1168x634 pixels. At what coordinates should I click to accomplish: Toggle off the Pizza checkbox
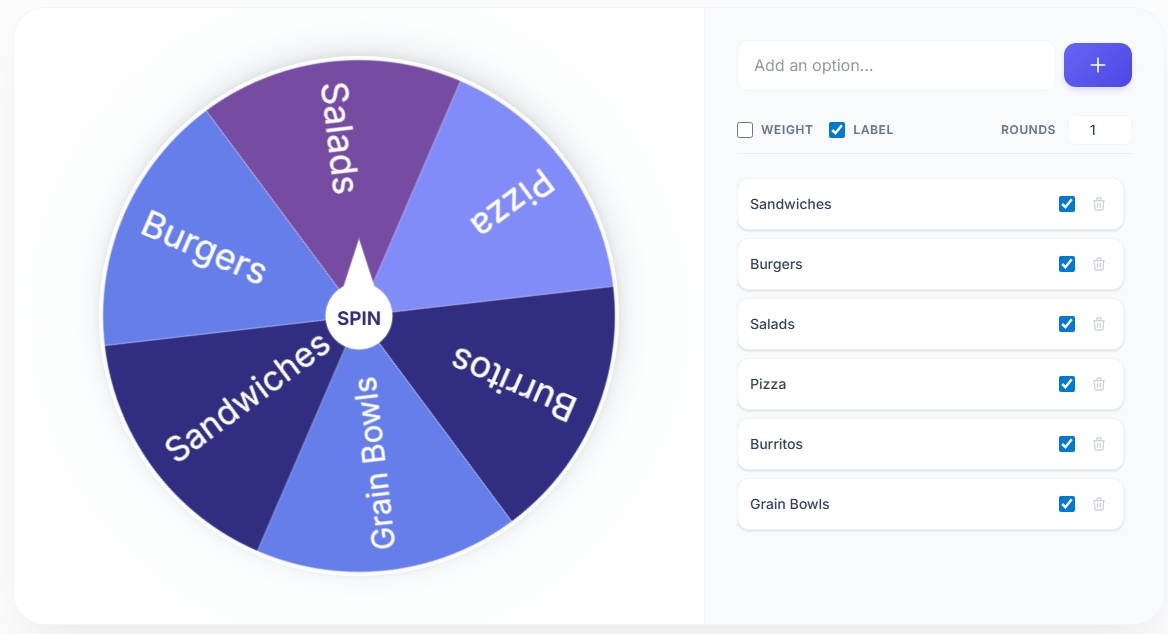coord(1067,384)
